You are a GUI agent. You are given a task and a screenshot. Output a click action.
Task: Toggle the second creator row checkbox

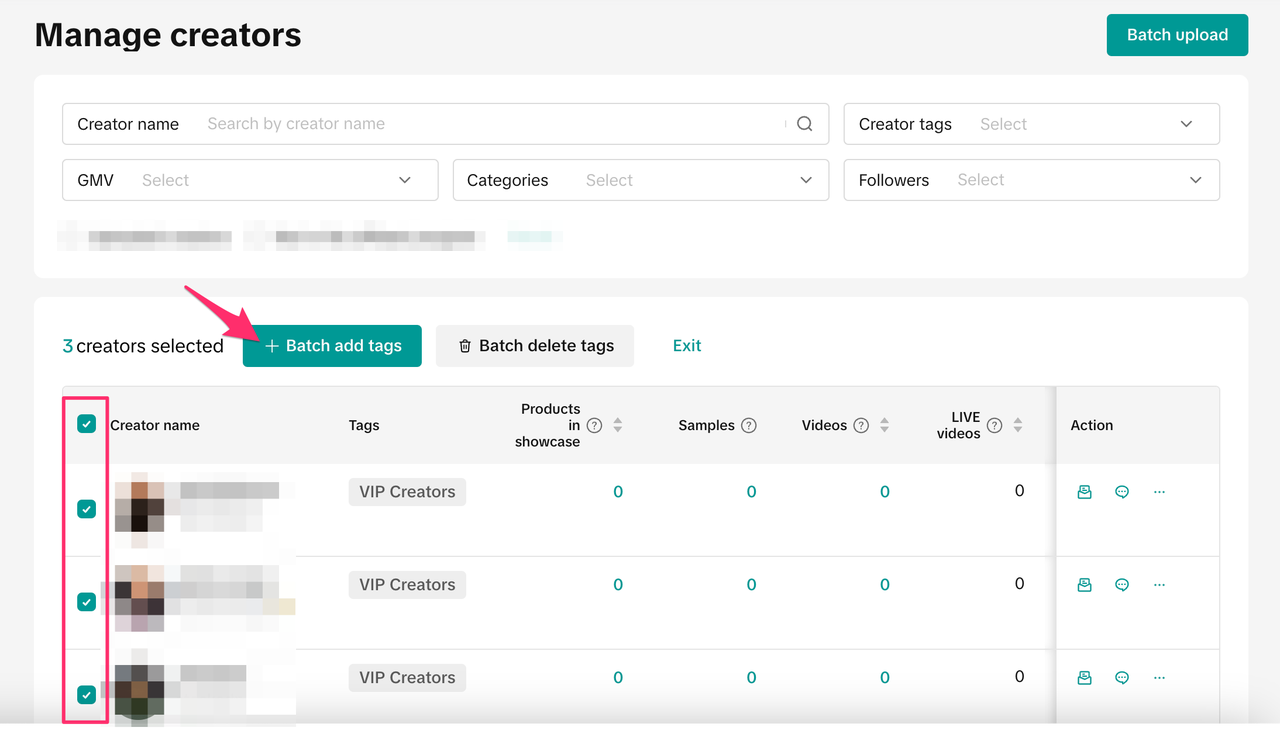tap(87, 602)
